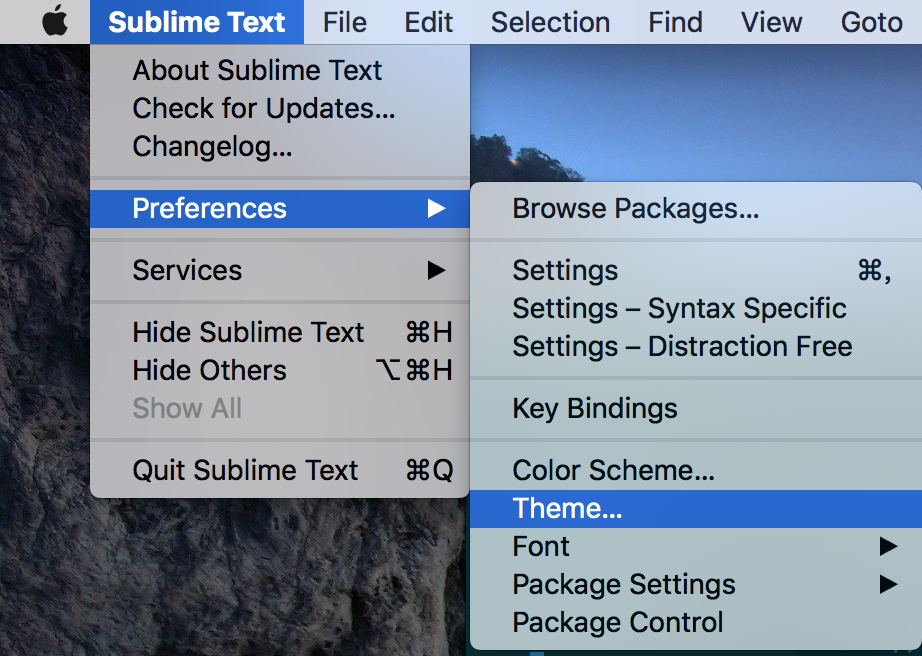Screen dimensions: 922x656
Task: Open the Changelog entry
Action: (212, 146)
